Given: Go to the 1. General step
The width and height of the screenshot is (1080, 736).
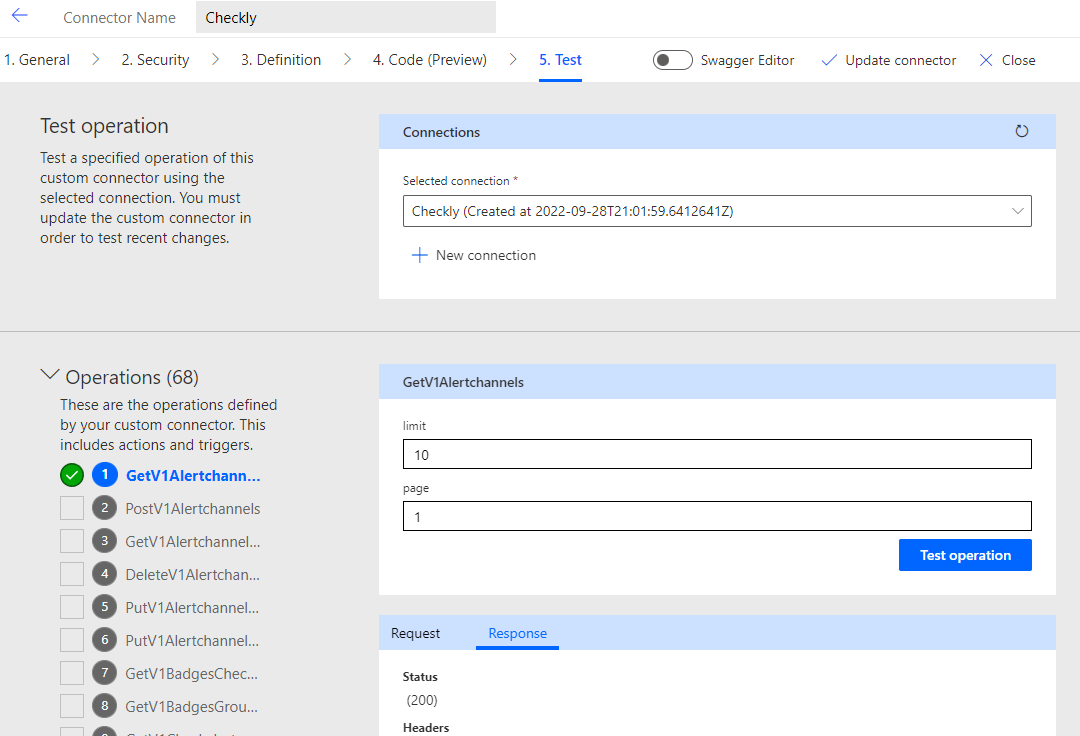Looking at the screenshot, I should (x=37, y=60).
